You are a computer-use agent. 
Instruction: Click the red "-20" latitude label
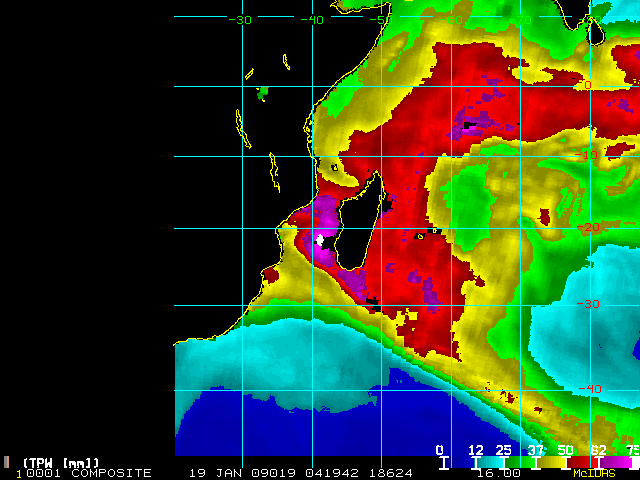pos(589,227)
